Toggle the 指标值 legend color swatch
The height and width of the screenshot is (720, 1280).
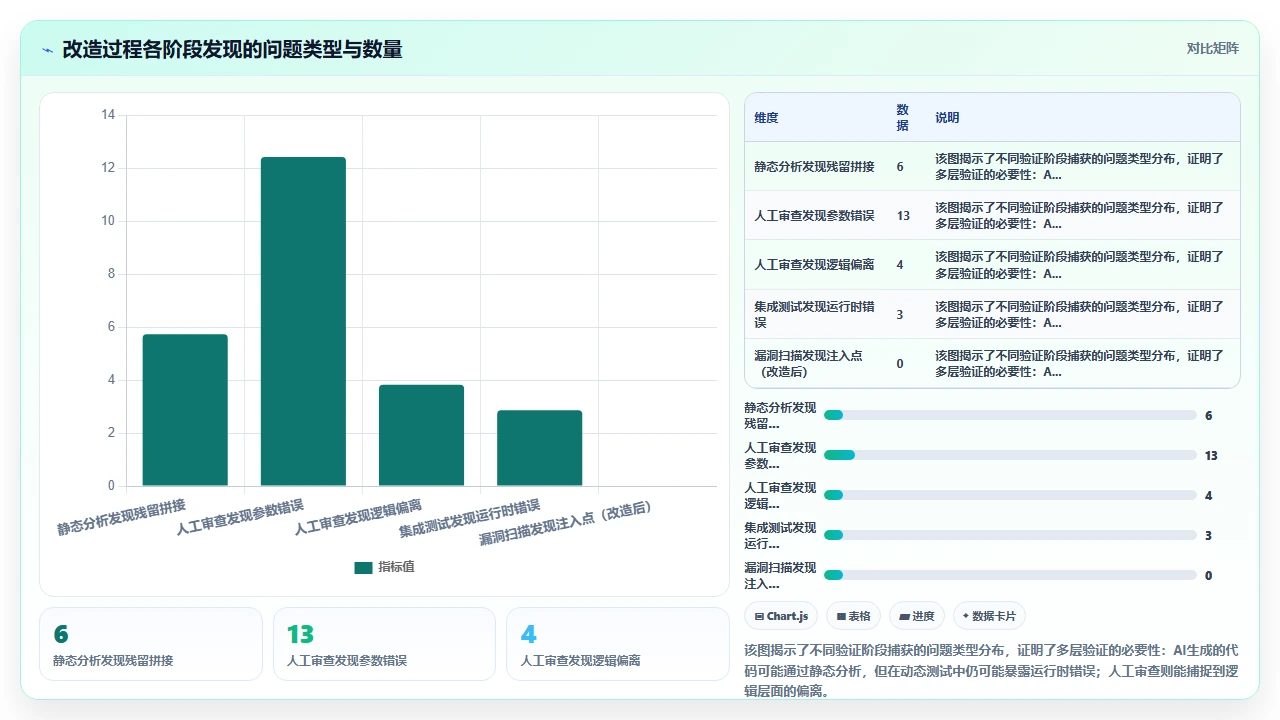point(363,567)
